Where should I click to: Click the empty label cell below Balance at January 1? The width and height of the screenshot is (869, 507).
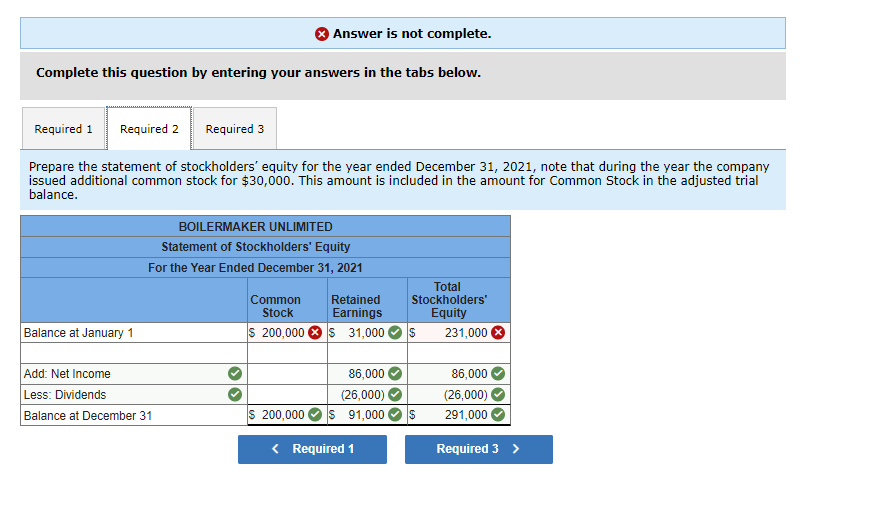click(134, 353)
